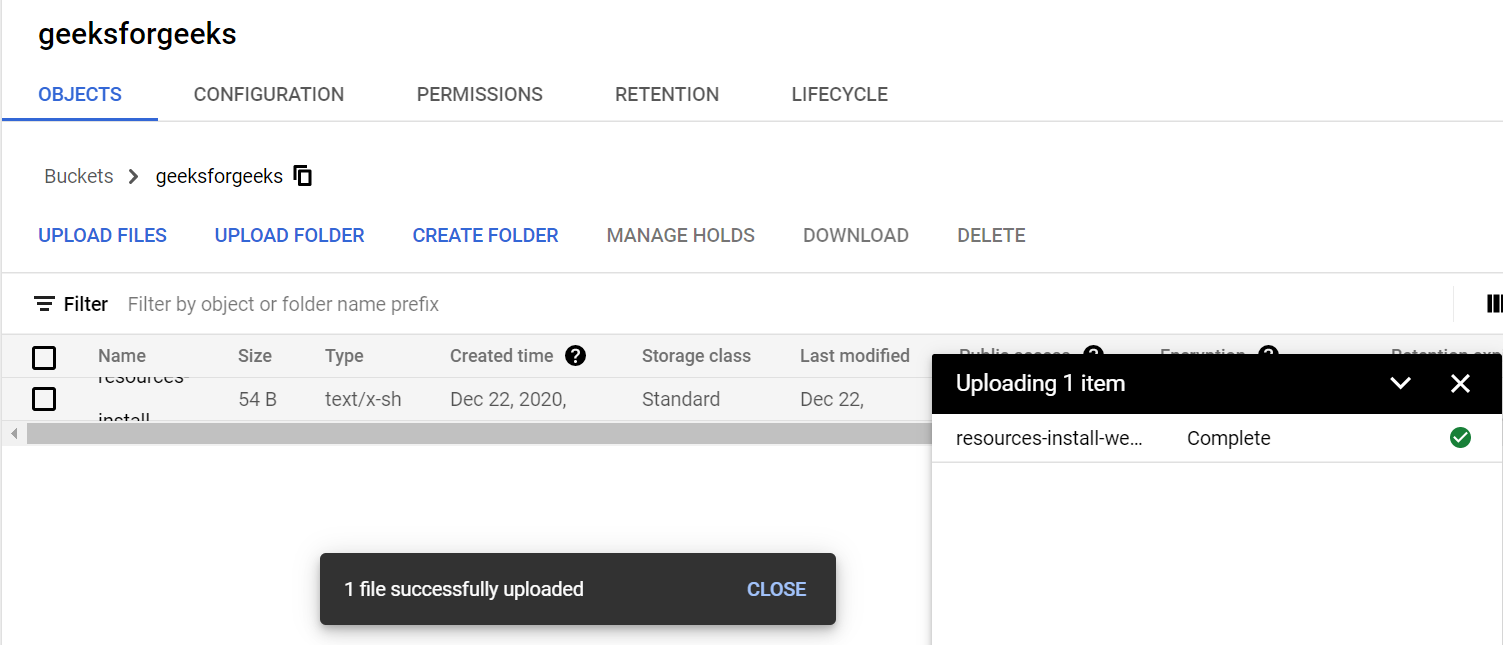This screenshot has height=645, width=1503.
Task: Click help icon beside Created time
Action: [575, 356]
